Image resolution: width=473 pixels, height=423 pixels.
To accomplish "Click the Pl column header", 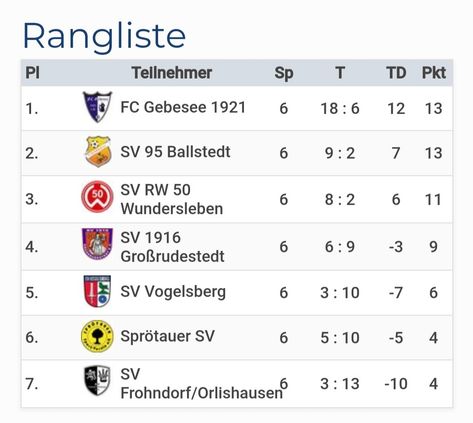I will coord(33,73).
